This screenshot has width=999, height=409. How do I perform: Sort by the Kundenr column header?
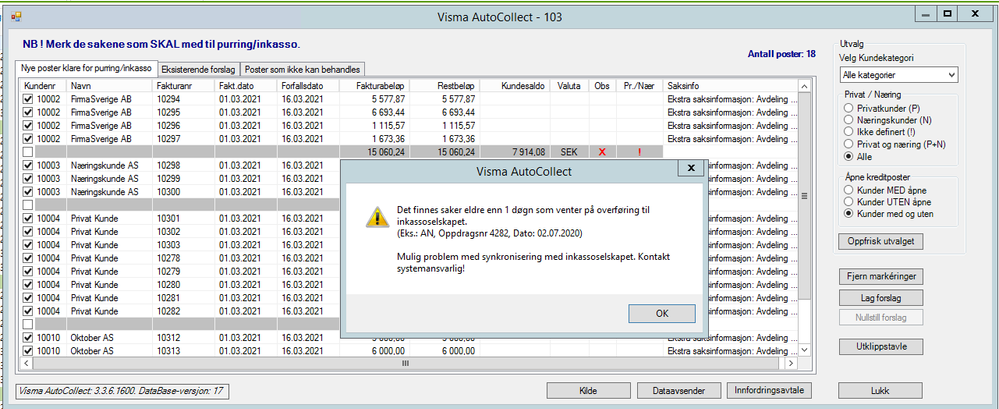(43, 85)
